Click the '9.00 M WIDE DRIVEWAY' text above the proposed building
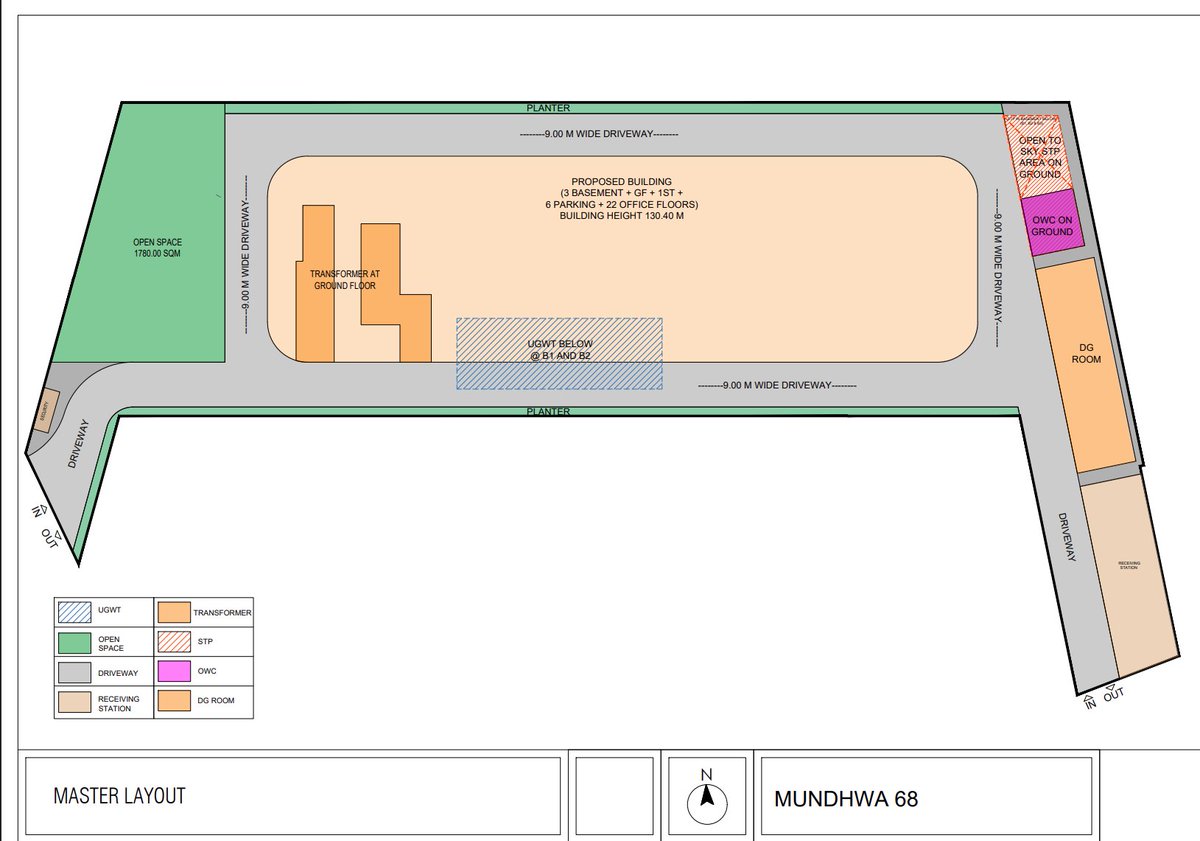This screenshot has height=841, width=1200. [x=599, y=134]
